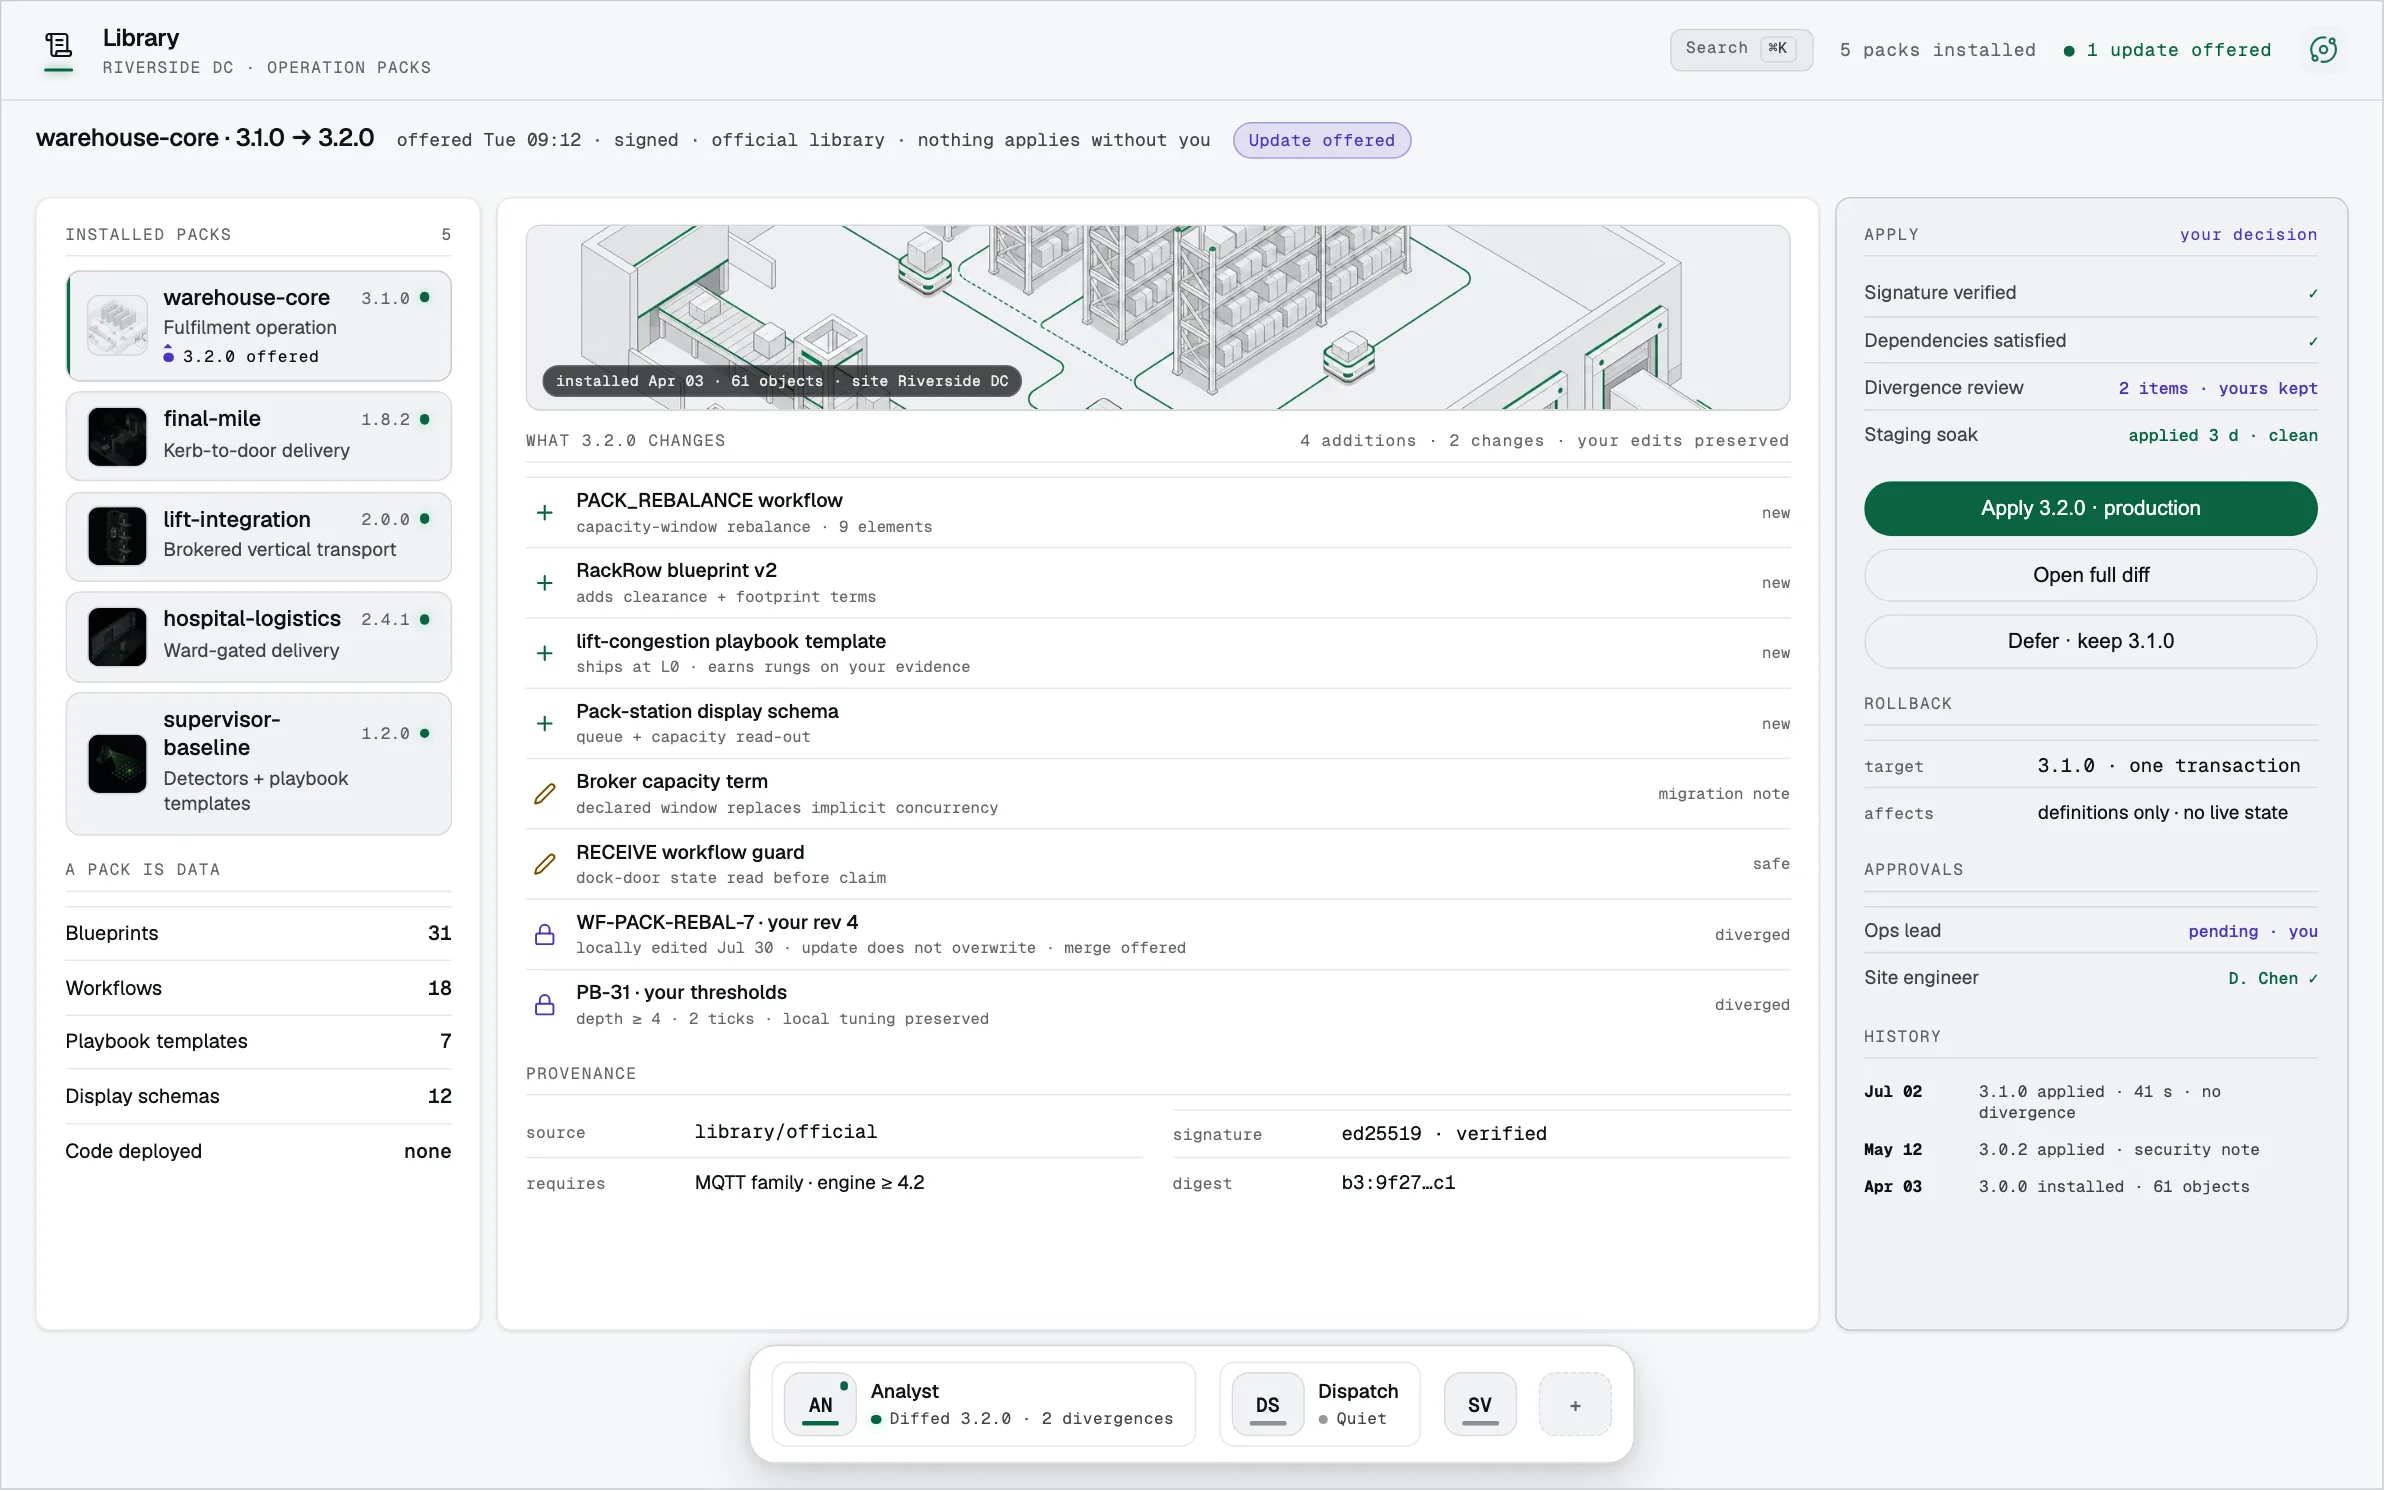This screenshot has width=2384, height=1490.
Task: Select the final-mile pack icon
Action: click(x=117, y=437)
